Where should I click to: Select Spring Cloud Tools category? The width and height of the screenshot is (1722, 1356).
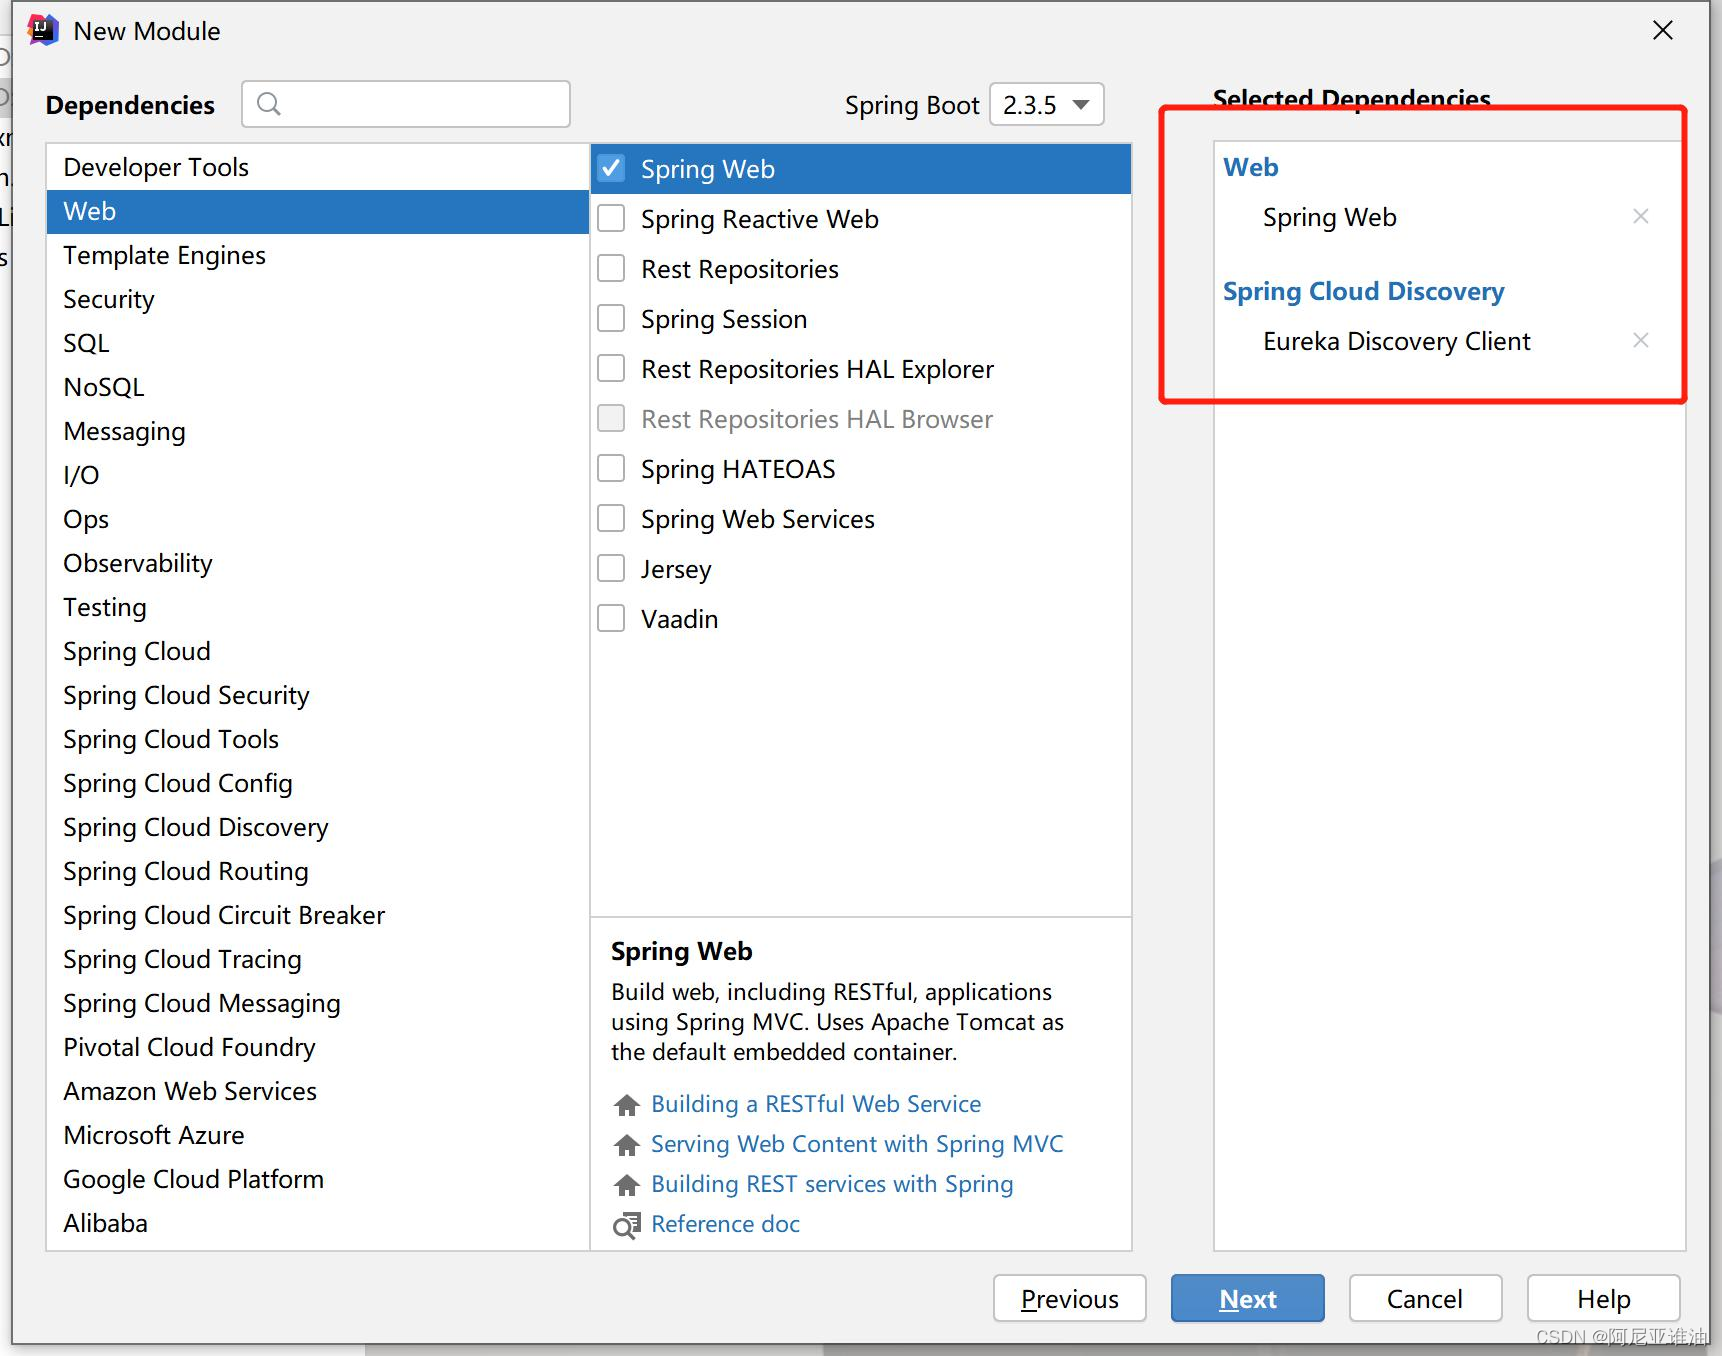coord(317,739)
